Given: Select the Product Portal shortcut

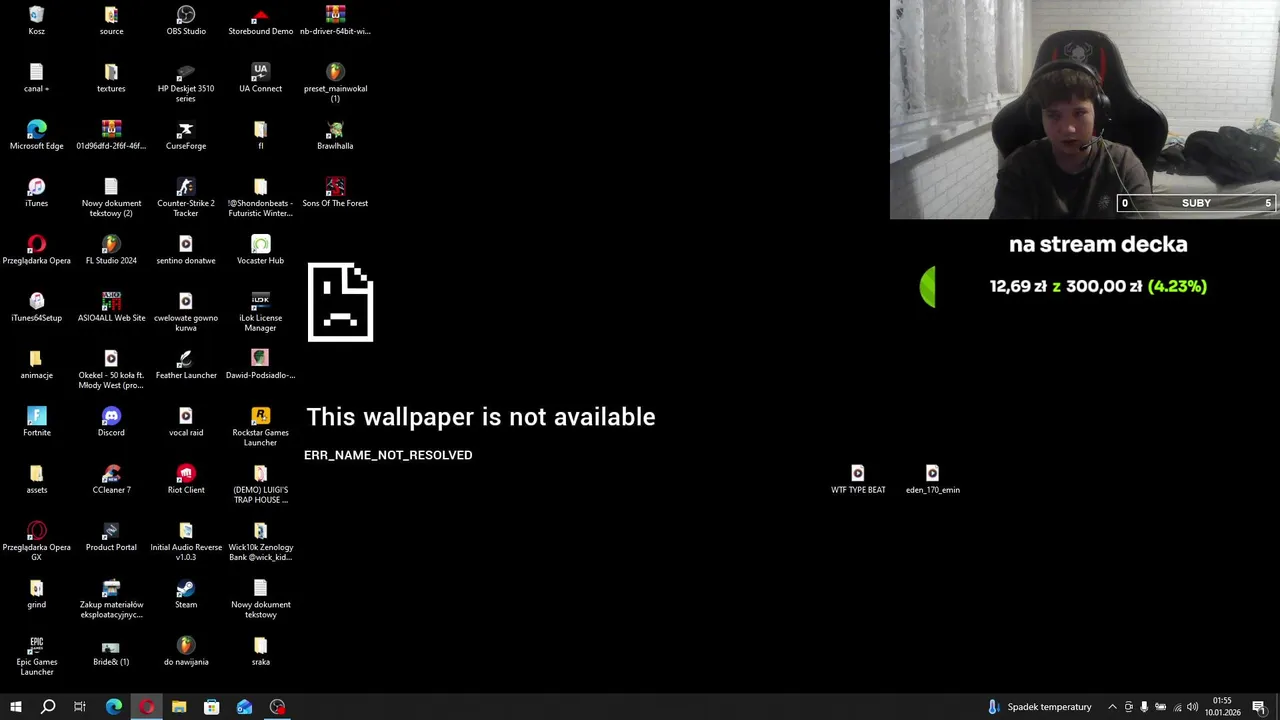Looking at the screenshot, I should 111,537.
